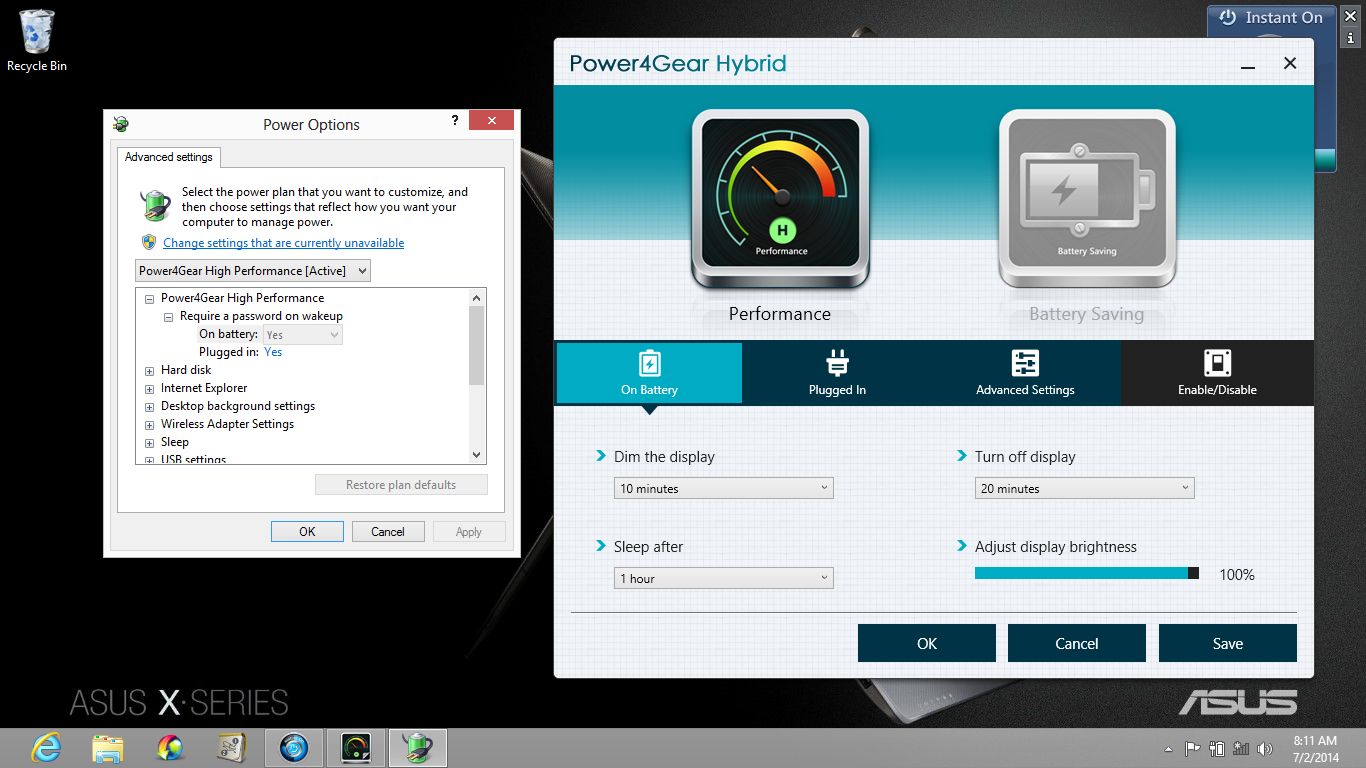Open File Explorer from the taskbar

[x=107, y=748]
